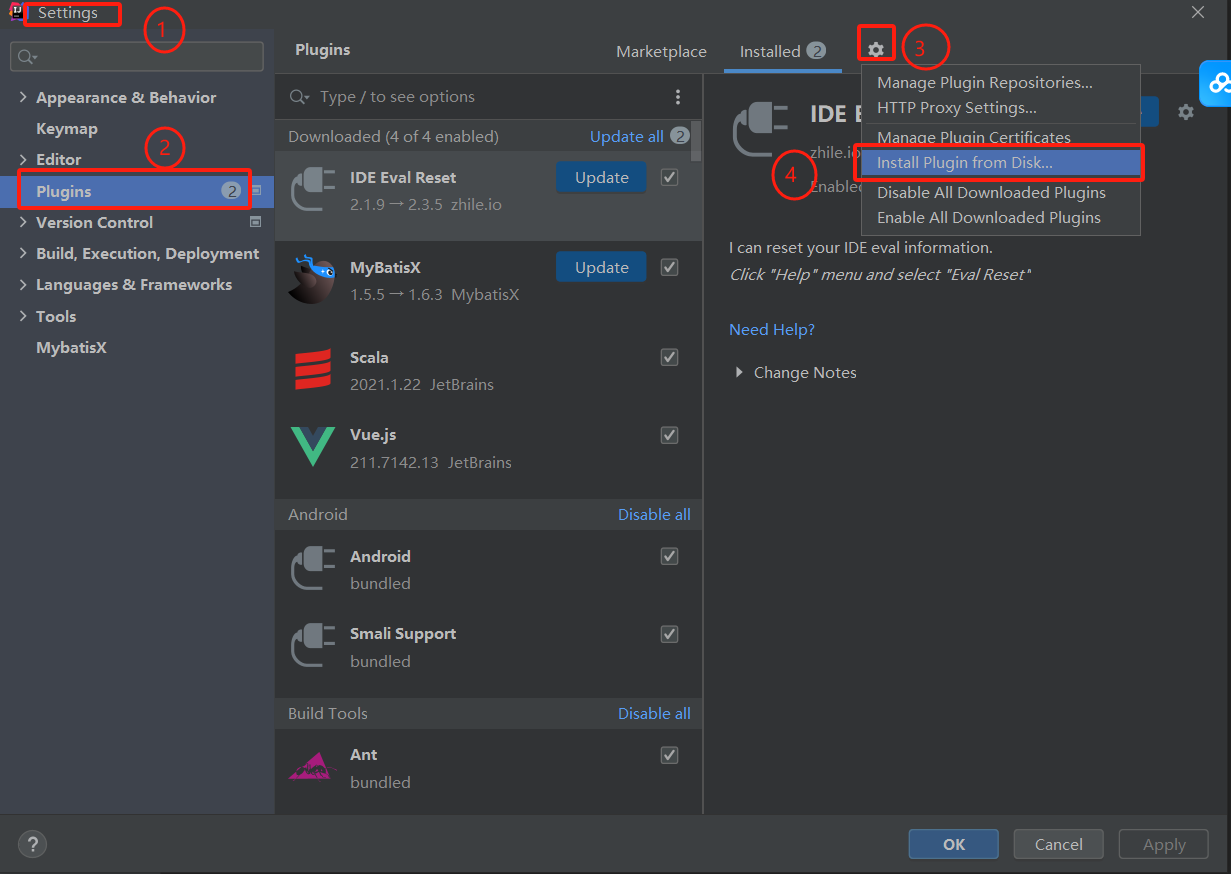Toggle the Smali Support checkbox
Screen dimensions: 1231x874
670,634
